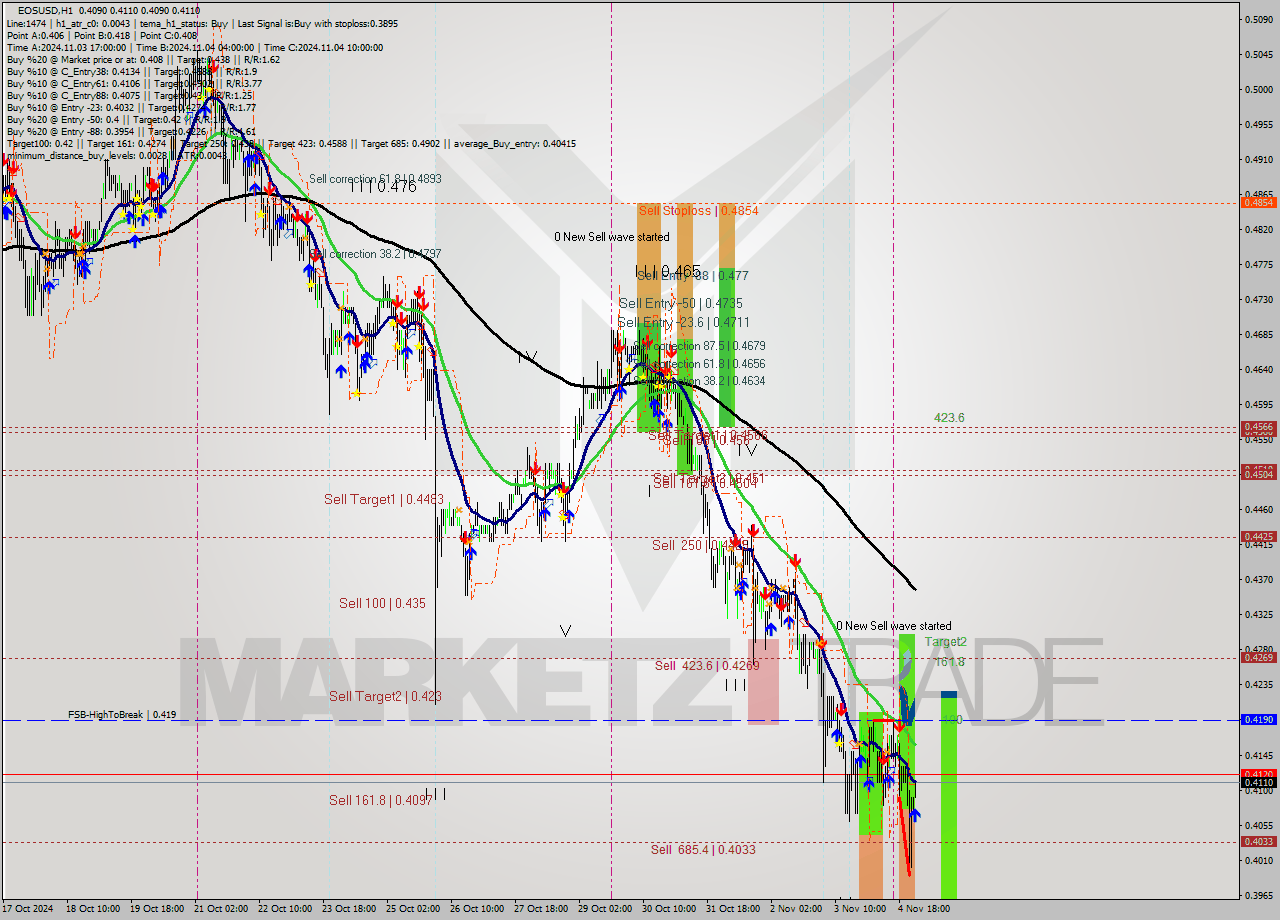Select the red 0.4425 price axis tag
The height and width of the screenshot is (920, 1280).
tap(1258, 537)
